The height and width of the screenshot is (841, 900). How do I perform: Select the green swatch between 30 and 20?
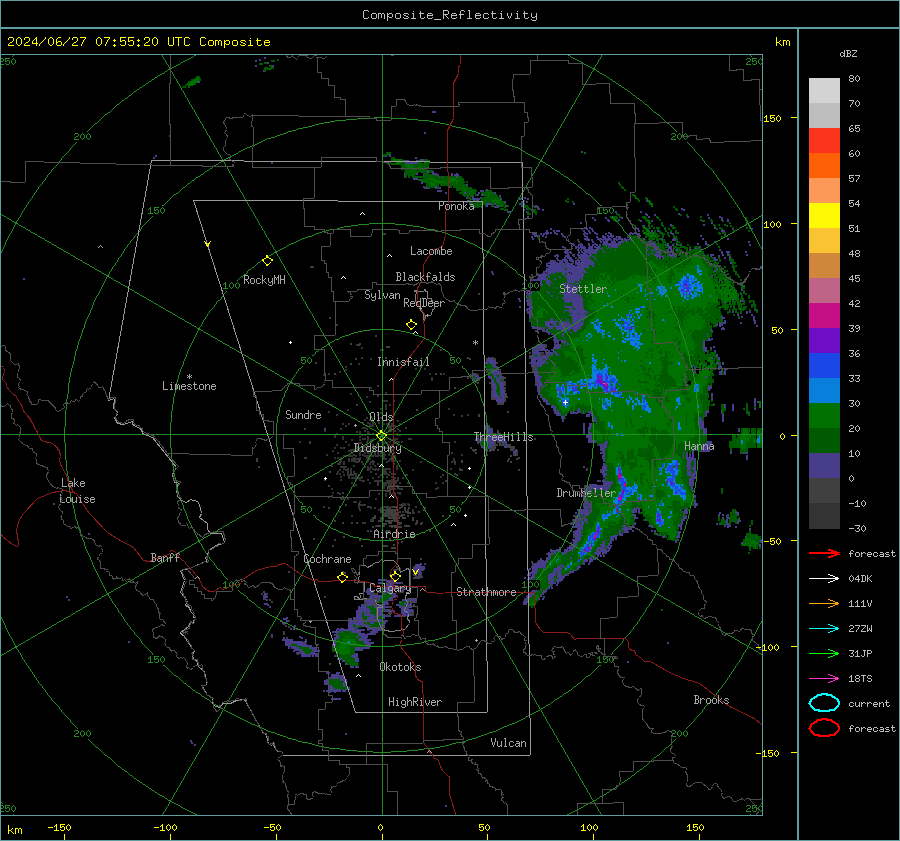tap(824, 416)
